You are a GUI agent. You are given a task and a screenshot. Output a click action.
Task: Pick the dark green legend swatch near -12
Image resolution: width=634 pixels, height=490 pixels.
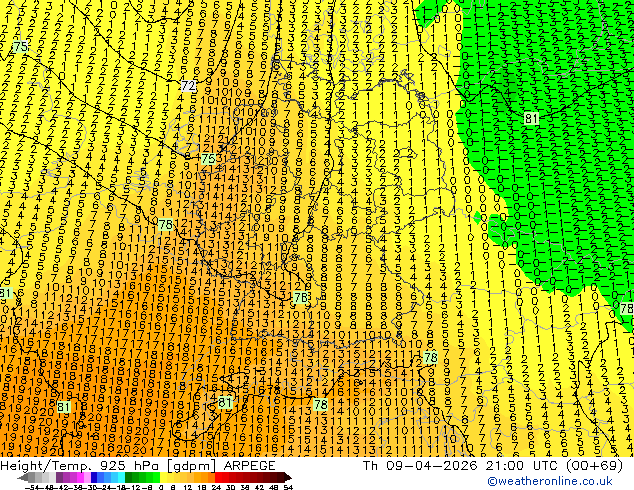click(129, 477)
